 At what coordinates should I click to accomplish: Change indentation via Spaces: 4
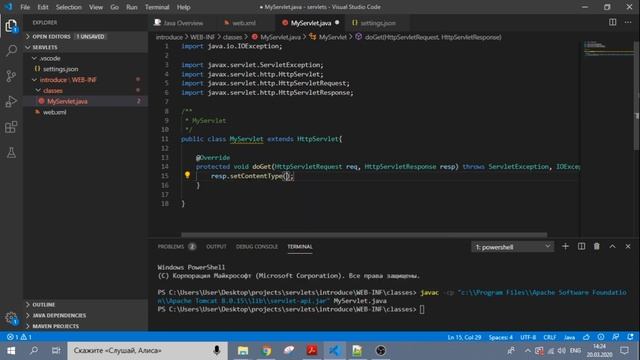(x=500, y=337)
